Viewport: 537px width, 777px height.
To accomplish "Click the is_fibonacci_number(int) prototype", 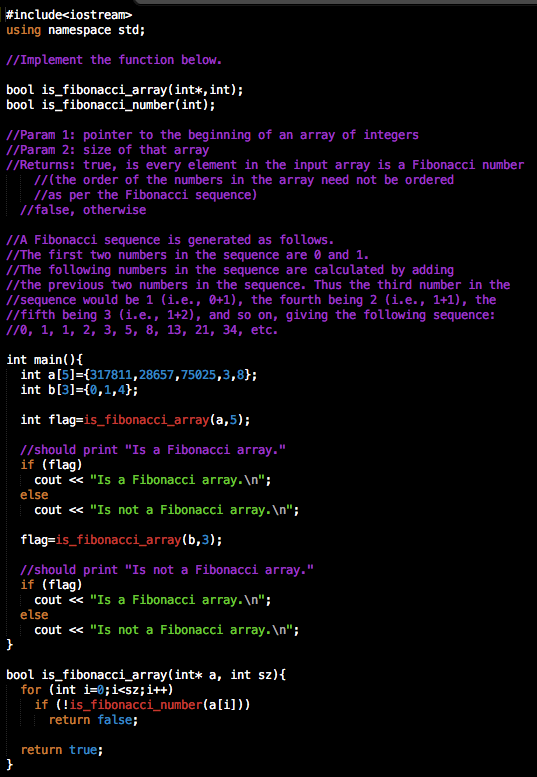I will point(111,105).
